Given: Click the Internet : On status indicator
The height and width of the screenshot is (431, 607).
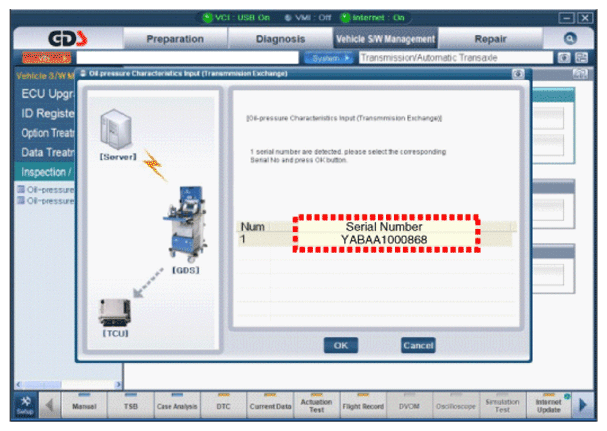Looking at the screenshot, I should point(372,17).
